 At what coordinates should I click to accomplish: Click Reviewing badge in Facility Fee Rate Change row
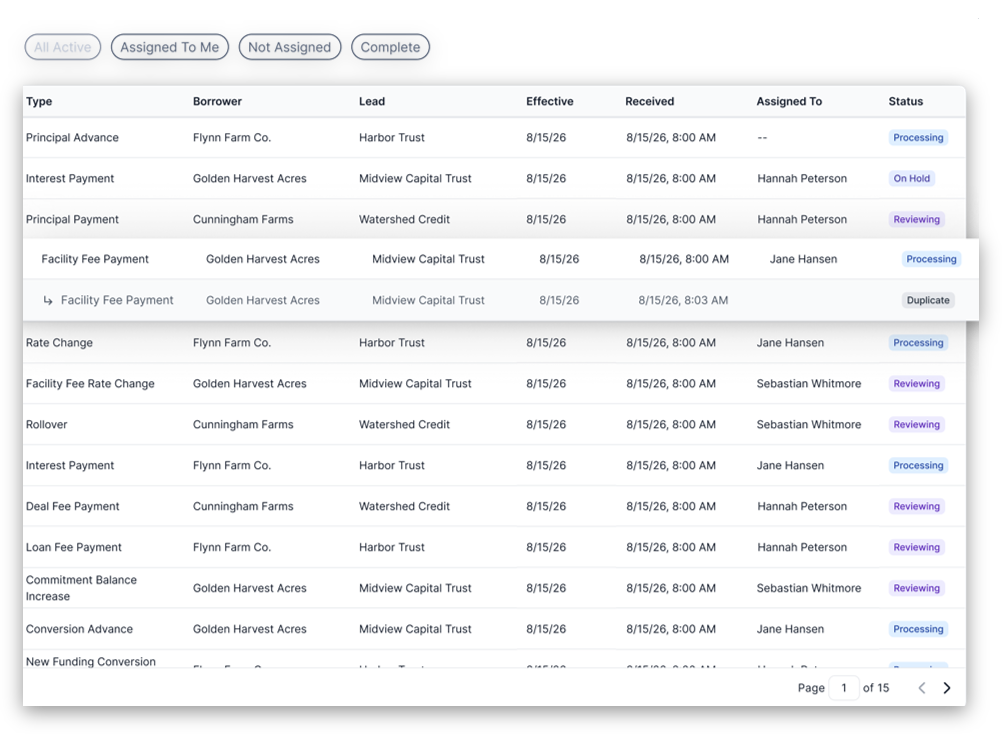[916, 384]
